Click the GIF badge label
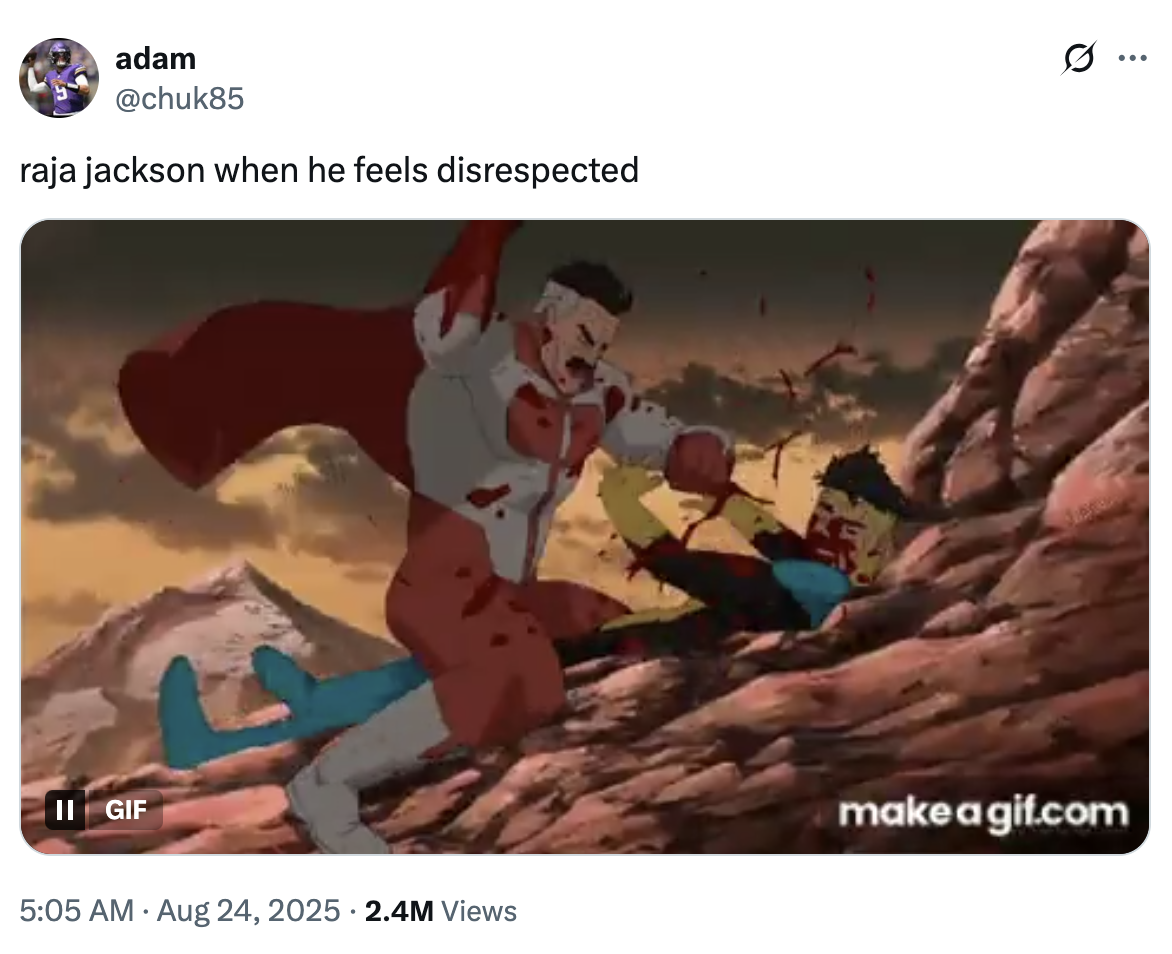The height and width of the screenshot is (954, 1172). tap(126, 810)
